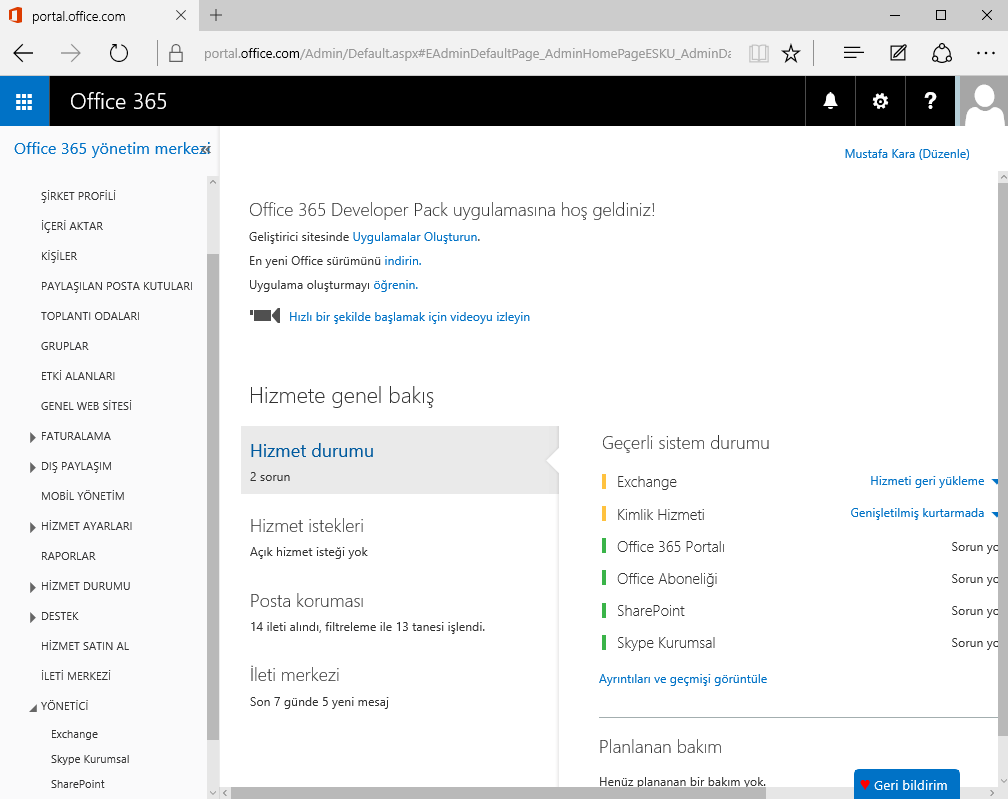
Task: Open the Exchange status dropdown arrow
Action: [x=995, y=481]
